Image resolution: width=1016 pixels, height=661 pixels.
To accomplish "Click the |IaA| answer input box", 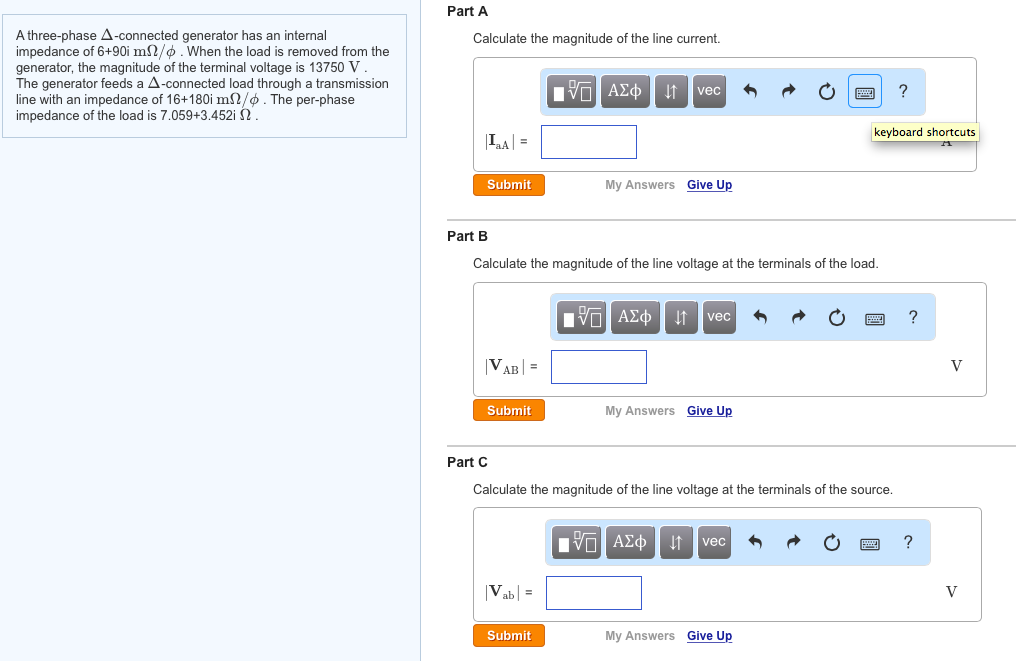I will click(x=588, y=141).
